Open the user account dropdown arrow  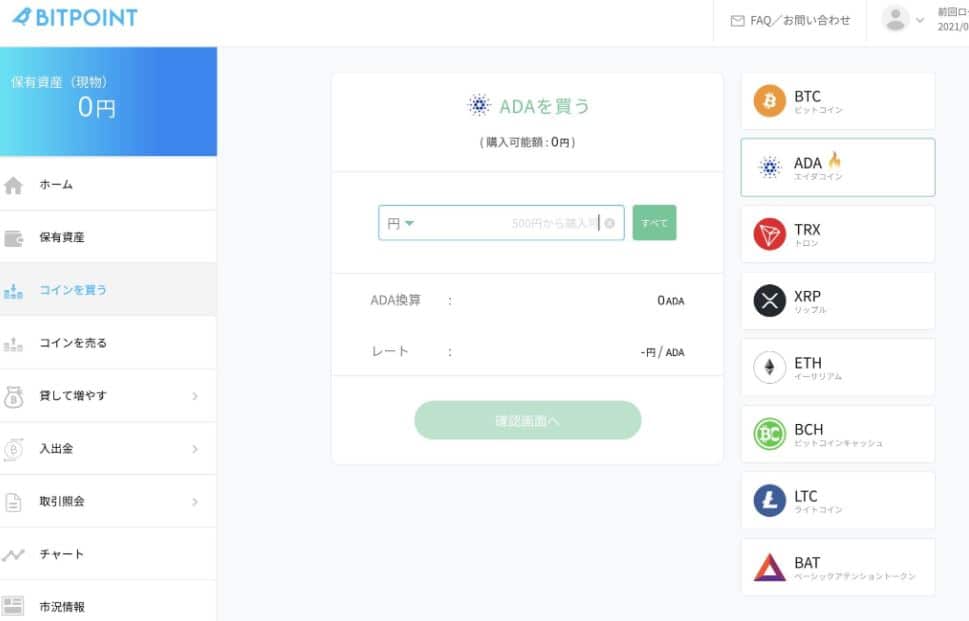coord(920,20)
